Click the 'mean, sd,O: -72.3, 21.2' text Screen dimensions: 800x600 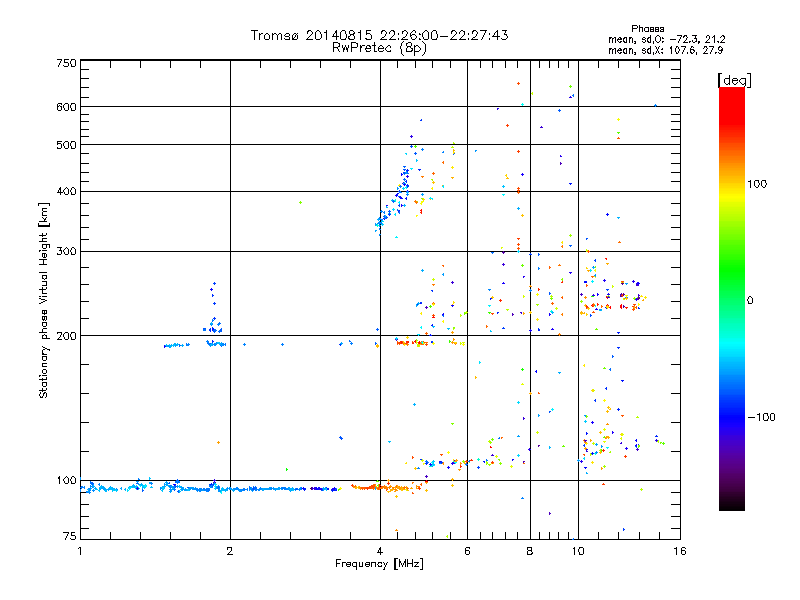(x=666, y=39)
